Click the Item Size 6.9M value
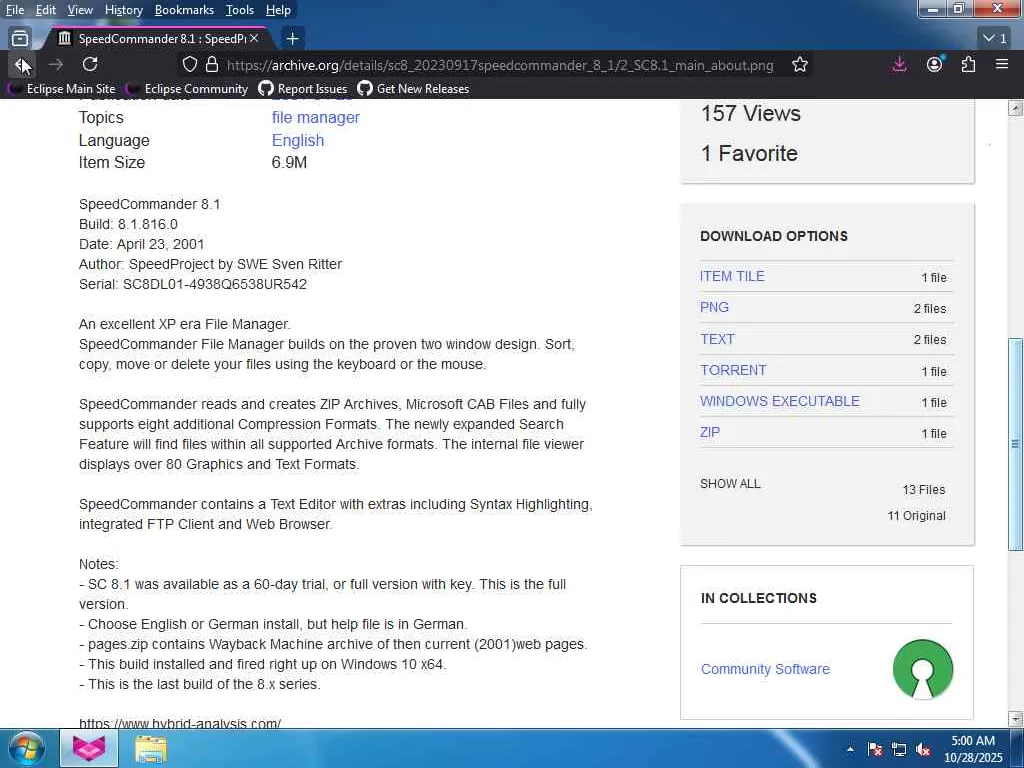This screenshot has width=1024, height=768. click(x=289, y=163)
